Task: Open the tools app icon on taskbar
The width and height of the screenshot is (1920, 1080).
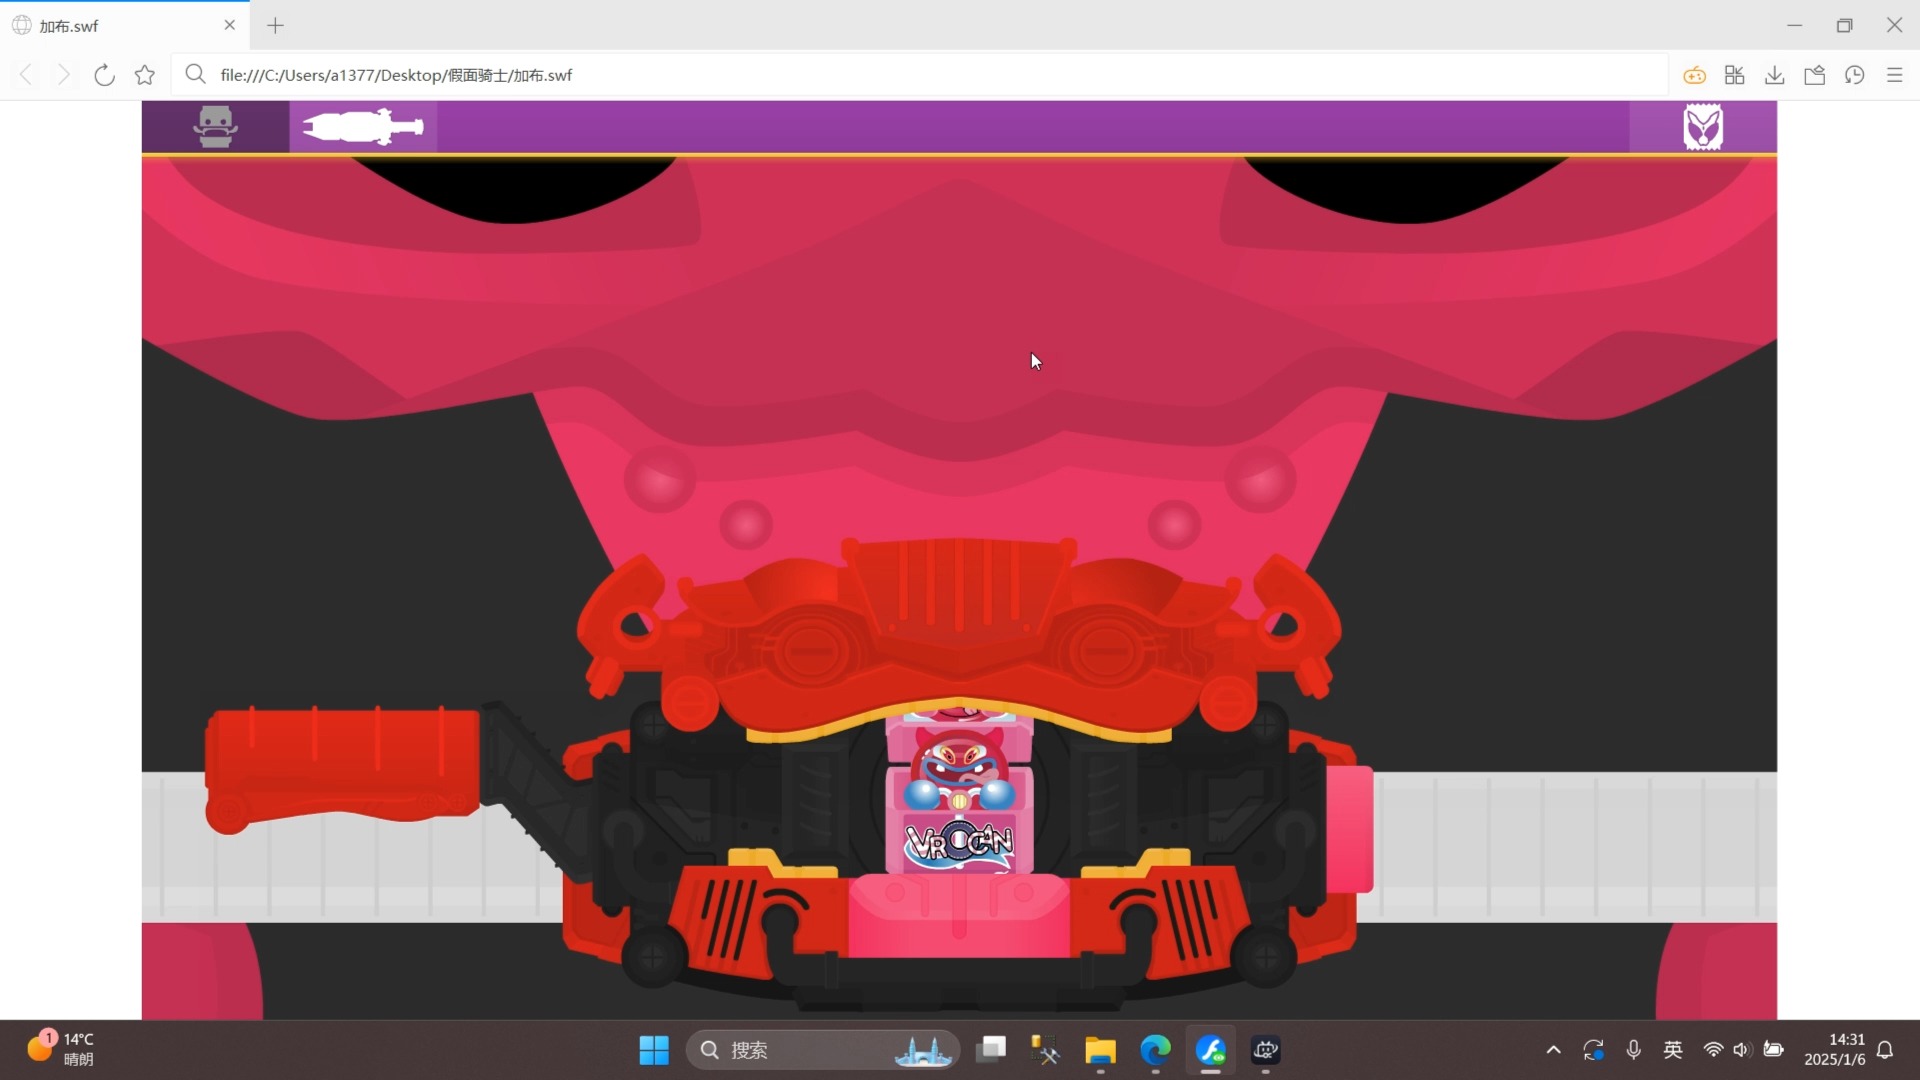Action: (x=1045, y=1050)
